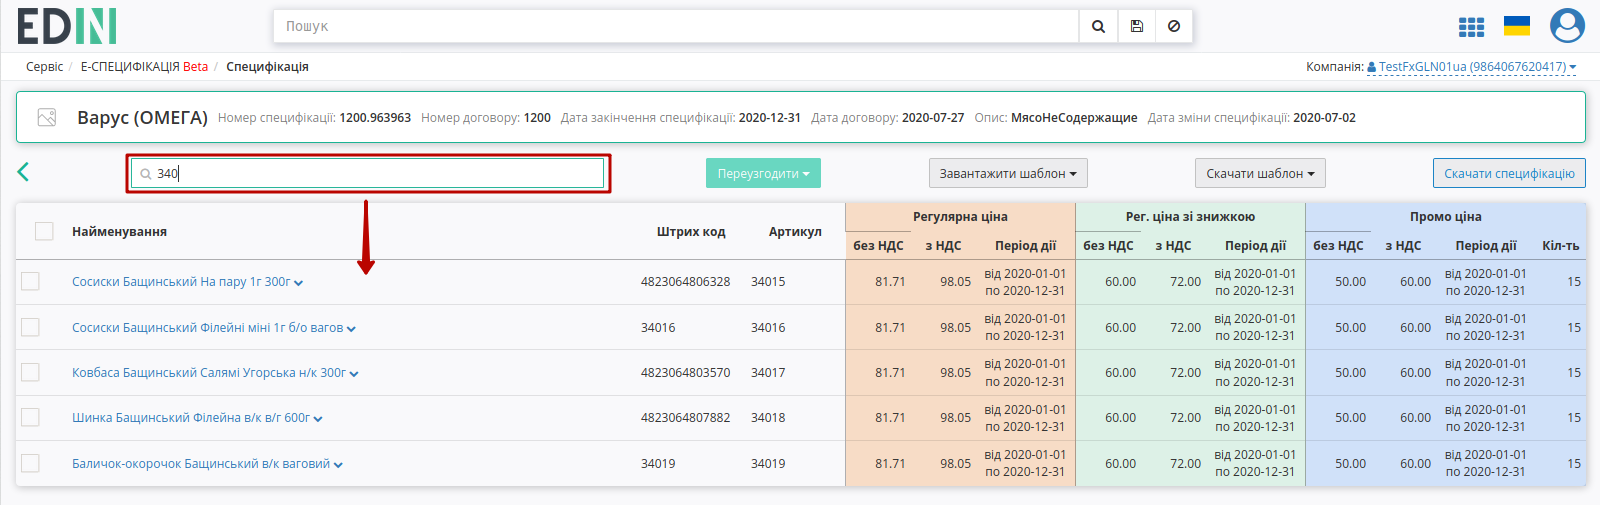
Task: Go to the Сервіс breadcrumb
Action: coord(44,67)
